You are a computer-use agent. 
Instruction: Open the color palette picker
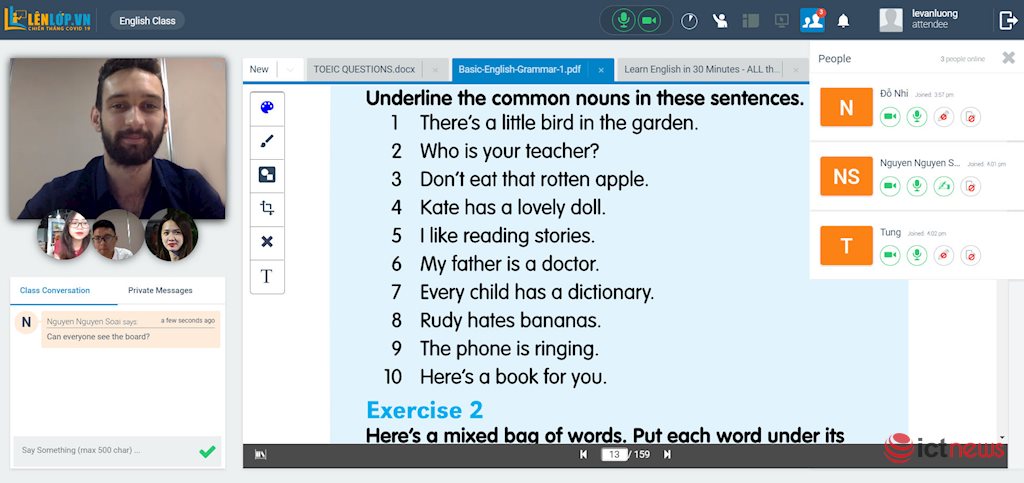tap(267, 108)
